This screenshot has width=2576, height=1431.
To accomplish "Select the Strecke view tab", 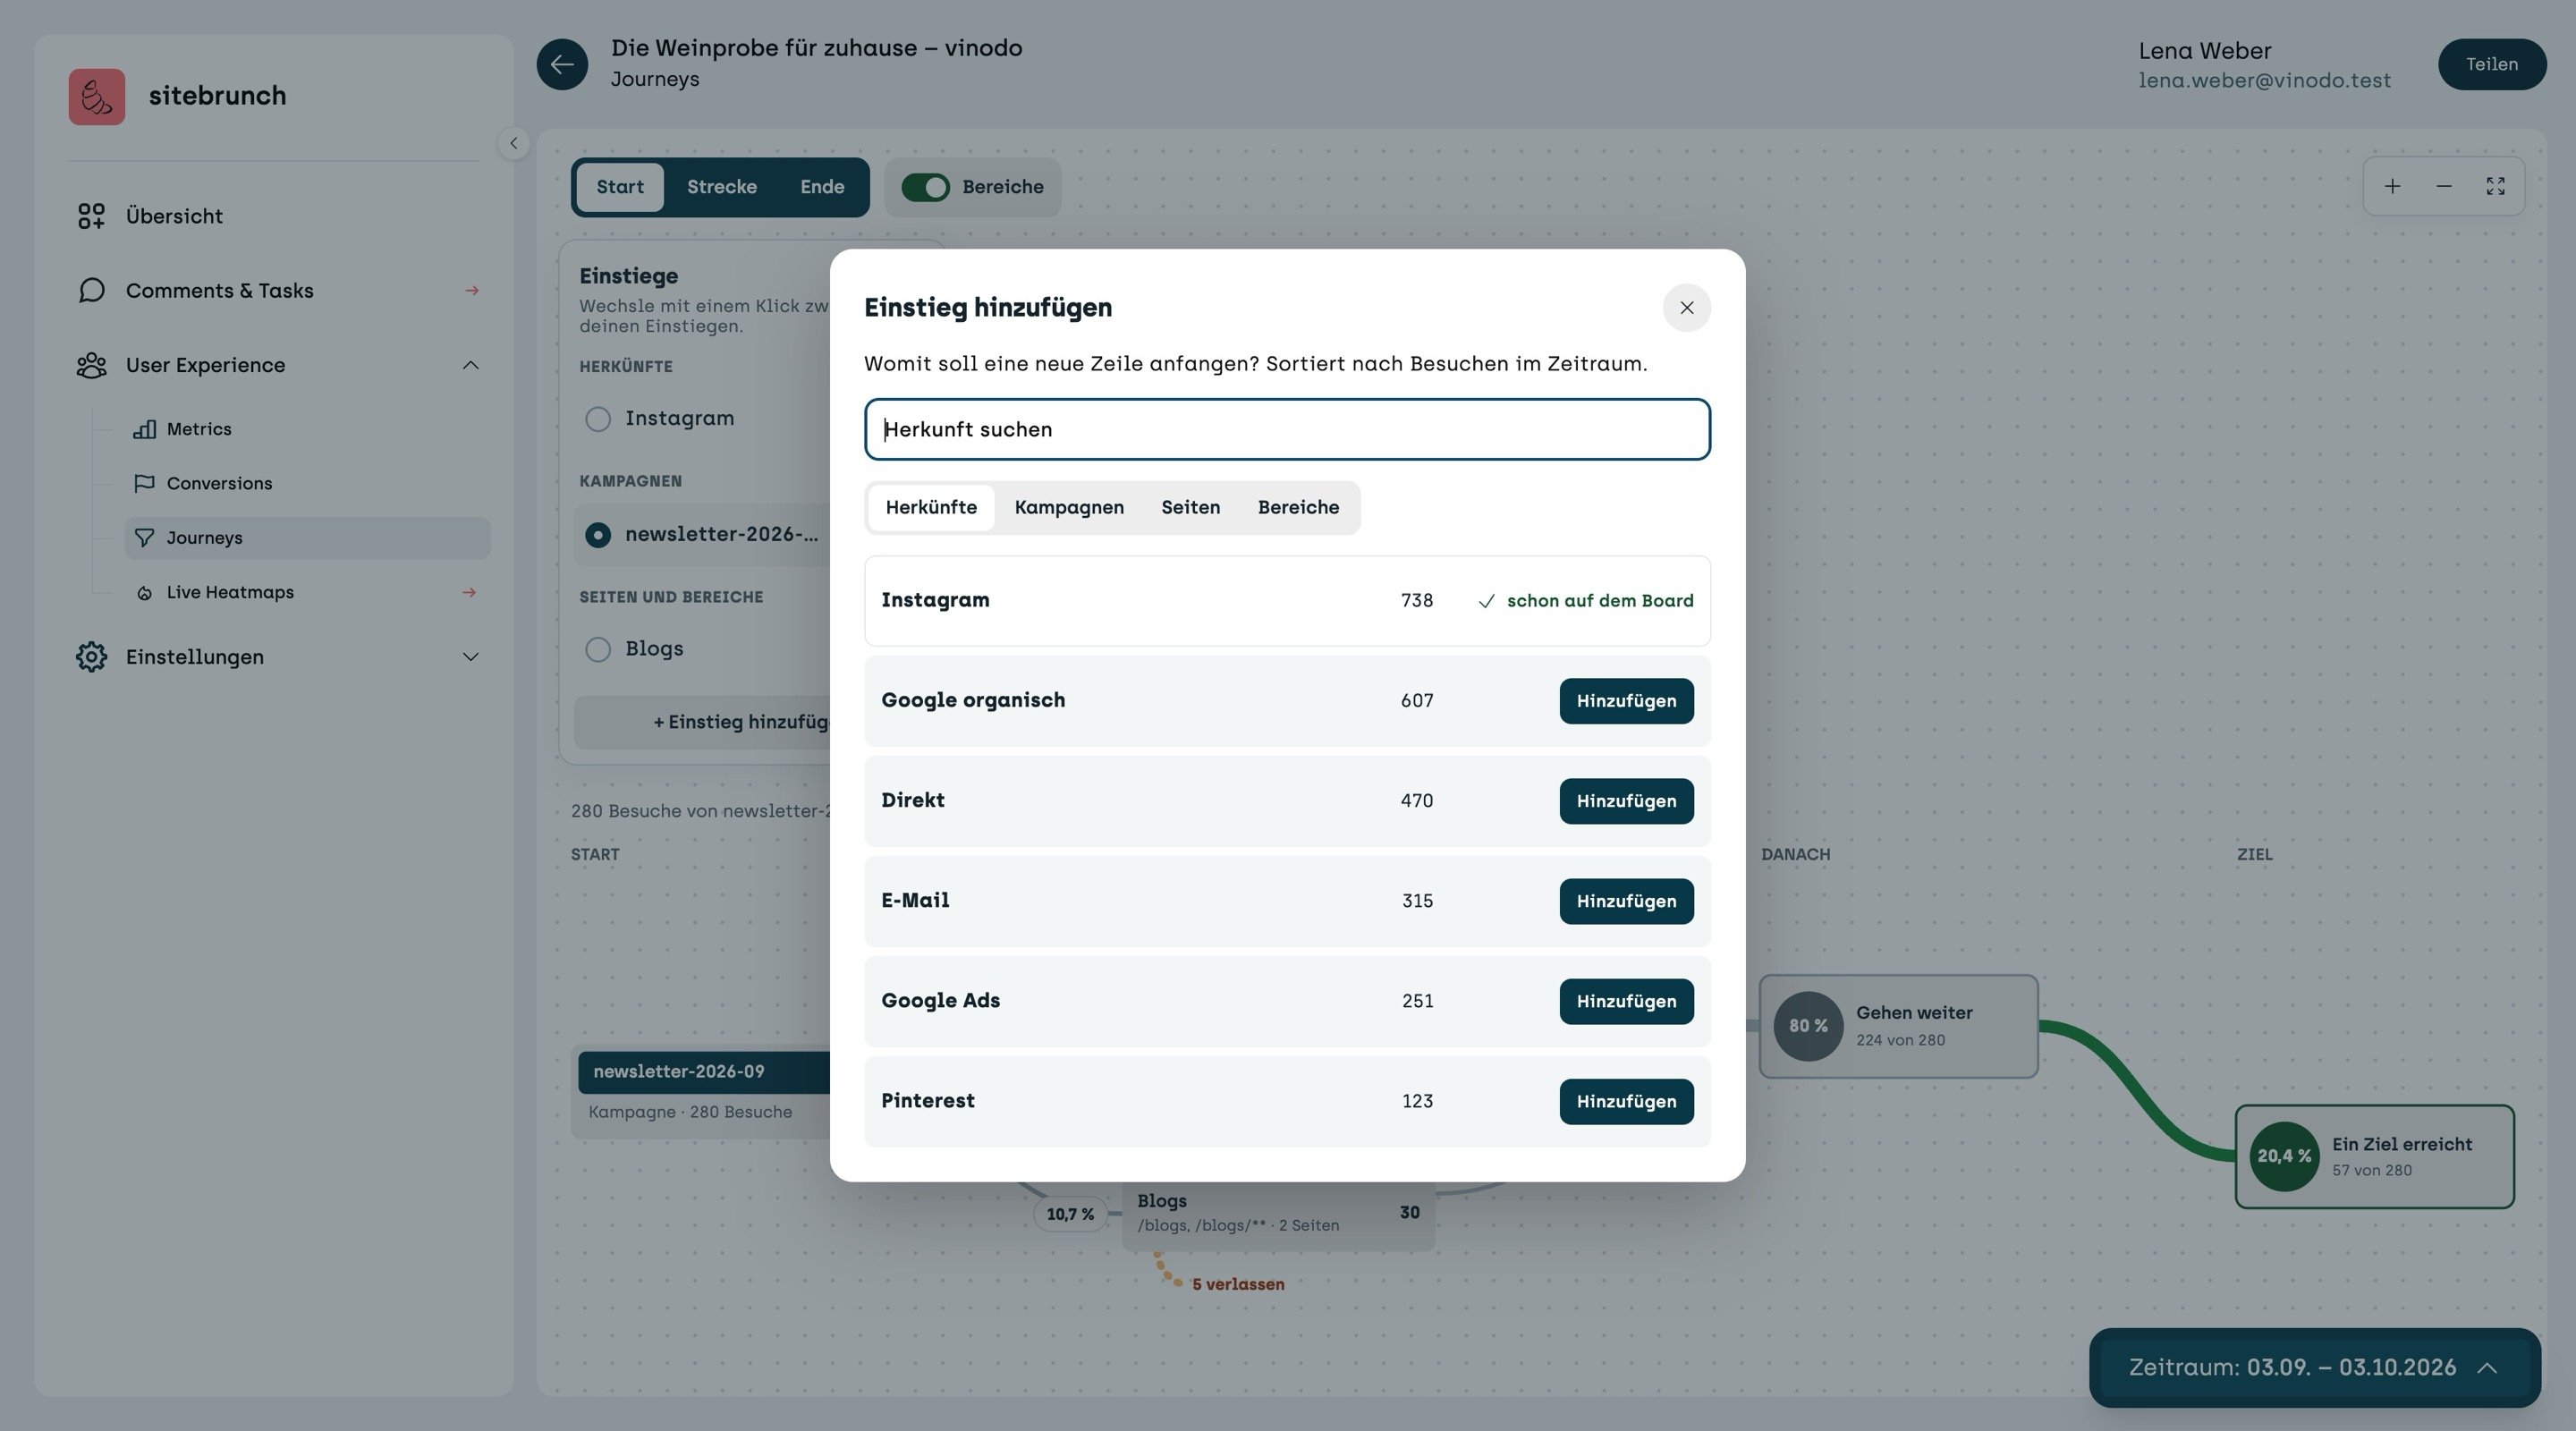I will (721, 187).
